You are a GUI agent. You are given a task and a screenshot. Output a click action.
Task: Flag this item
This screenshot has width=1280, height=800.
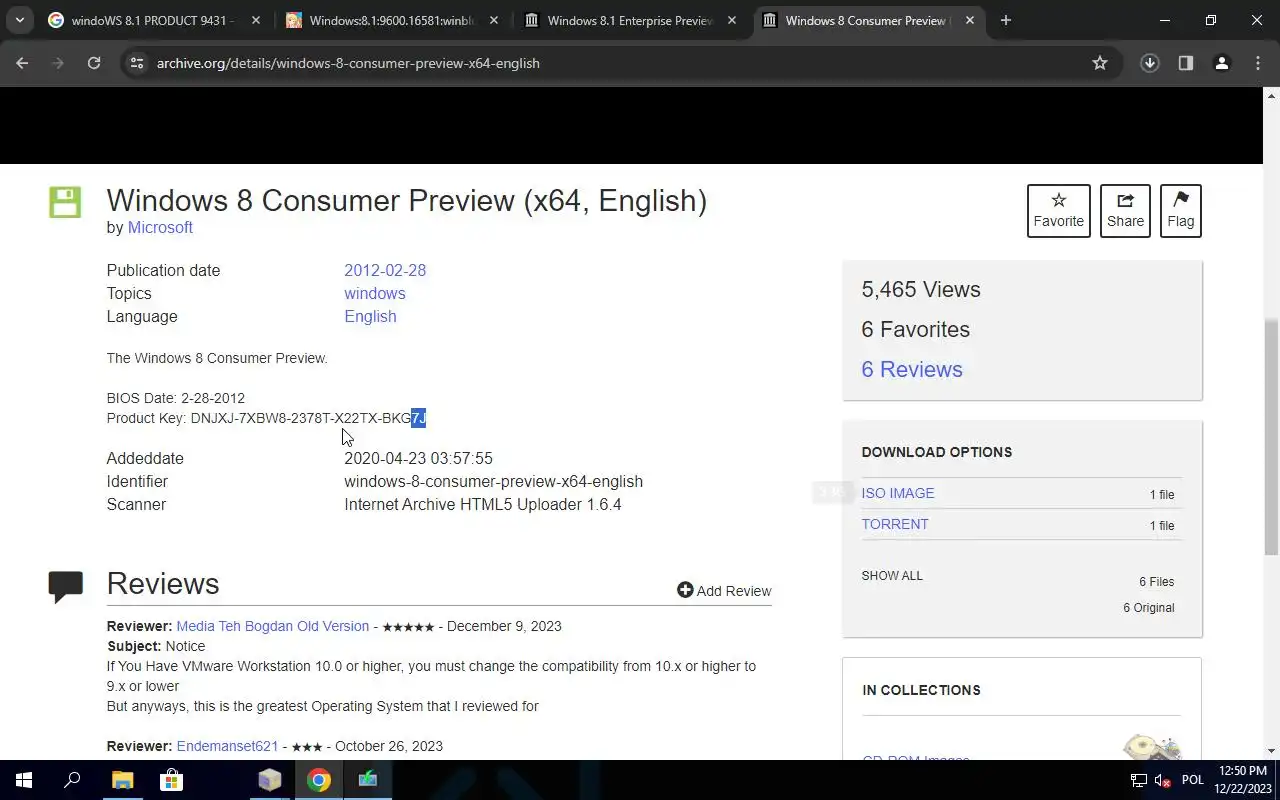[1180, 210]
